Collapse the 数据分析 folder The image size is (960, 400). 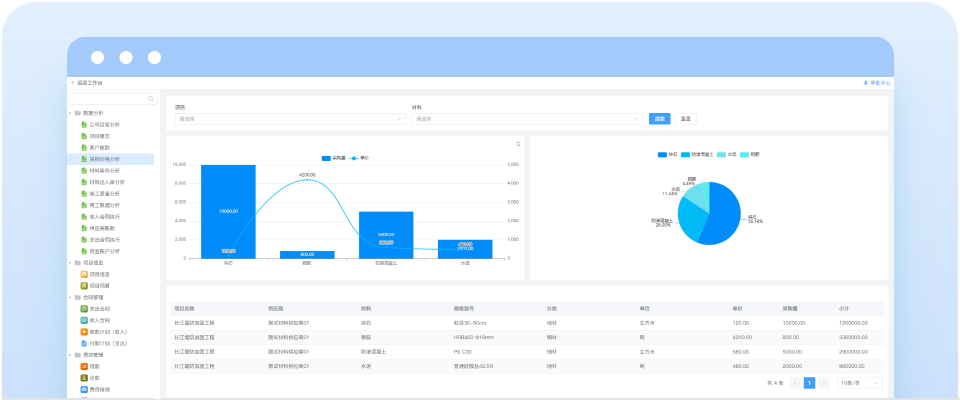70,113
